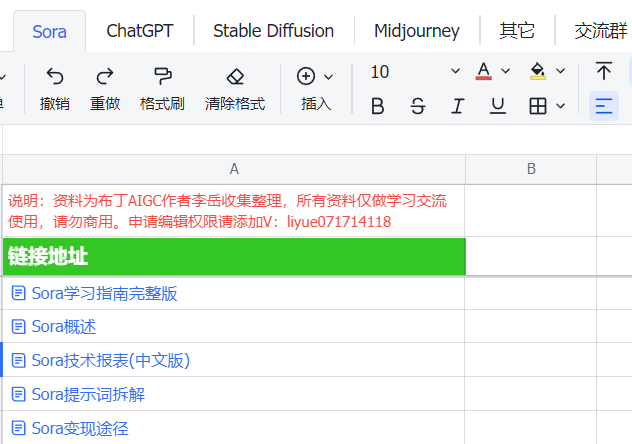The height and width of the screenshot is (444, 632).
Task: Expand the borders dropdown arrow
Action: pos(560,106)
